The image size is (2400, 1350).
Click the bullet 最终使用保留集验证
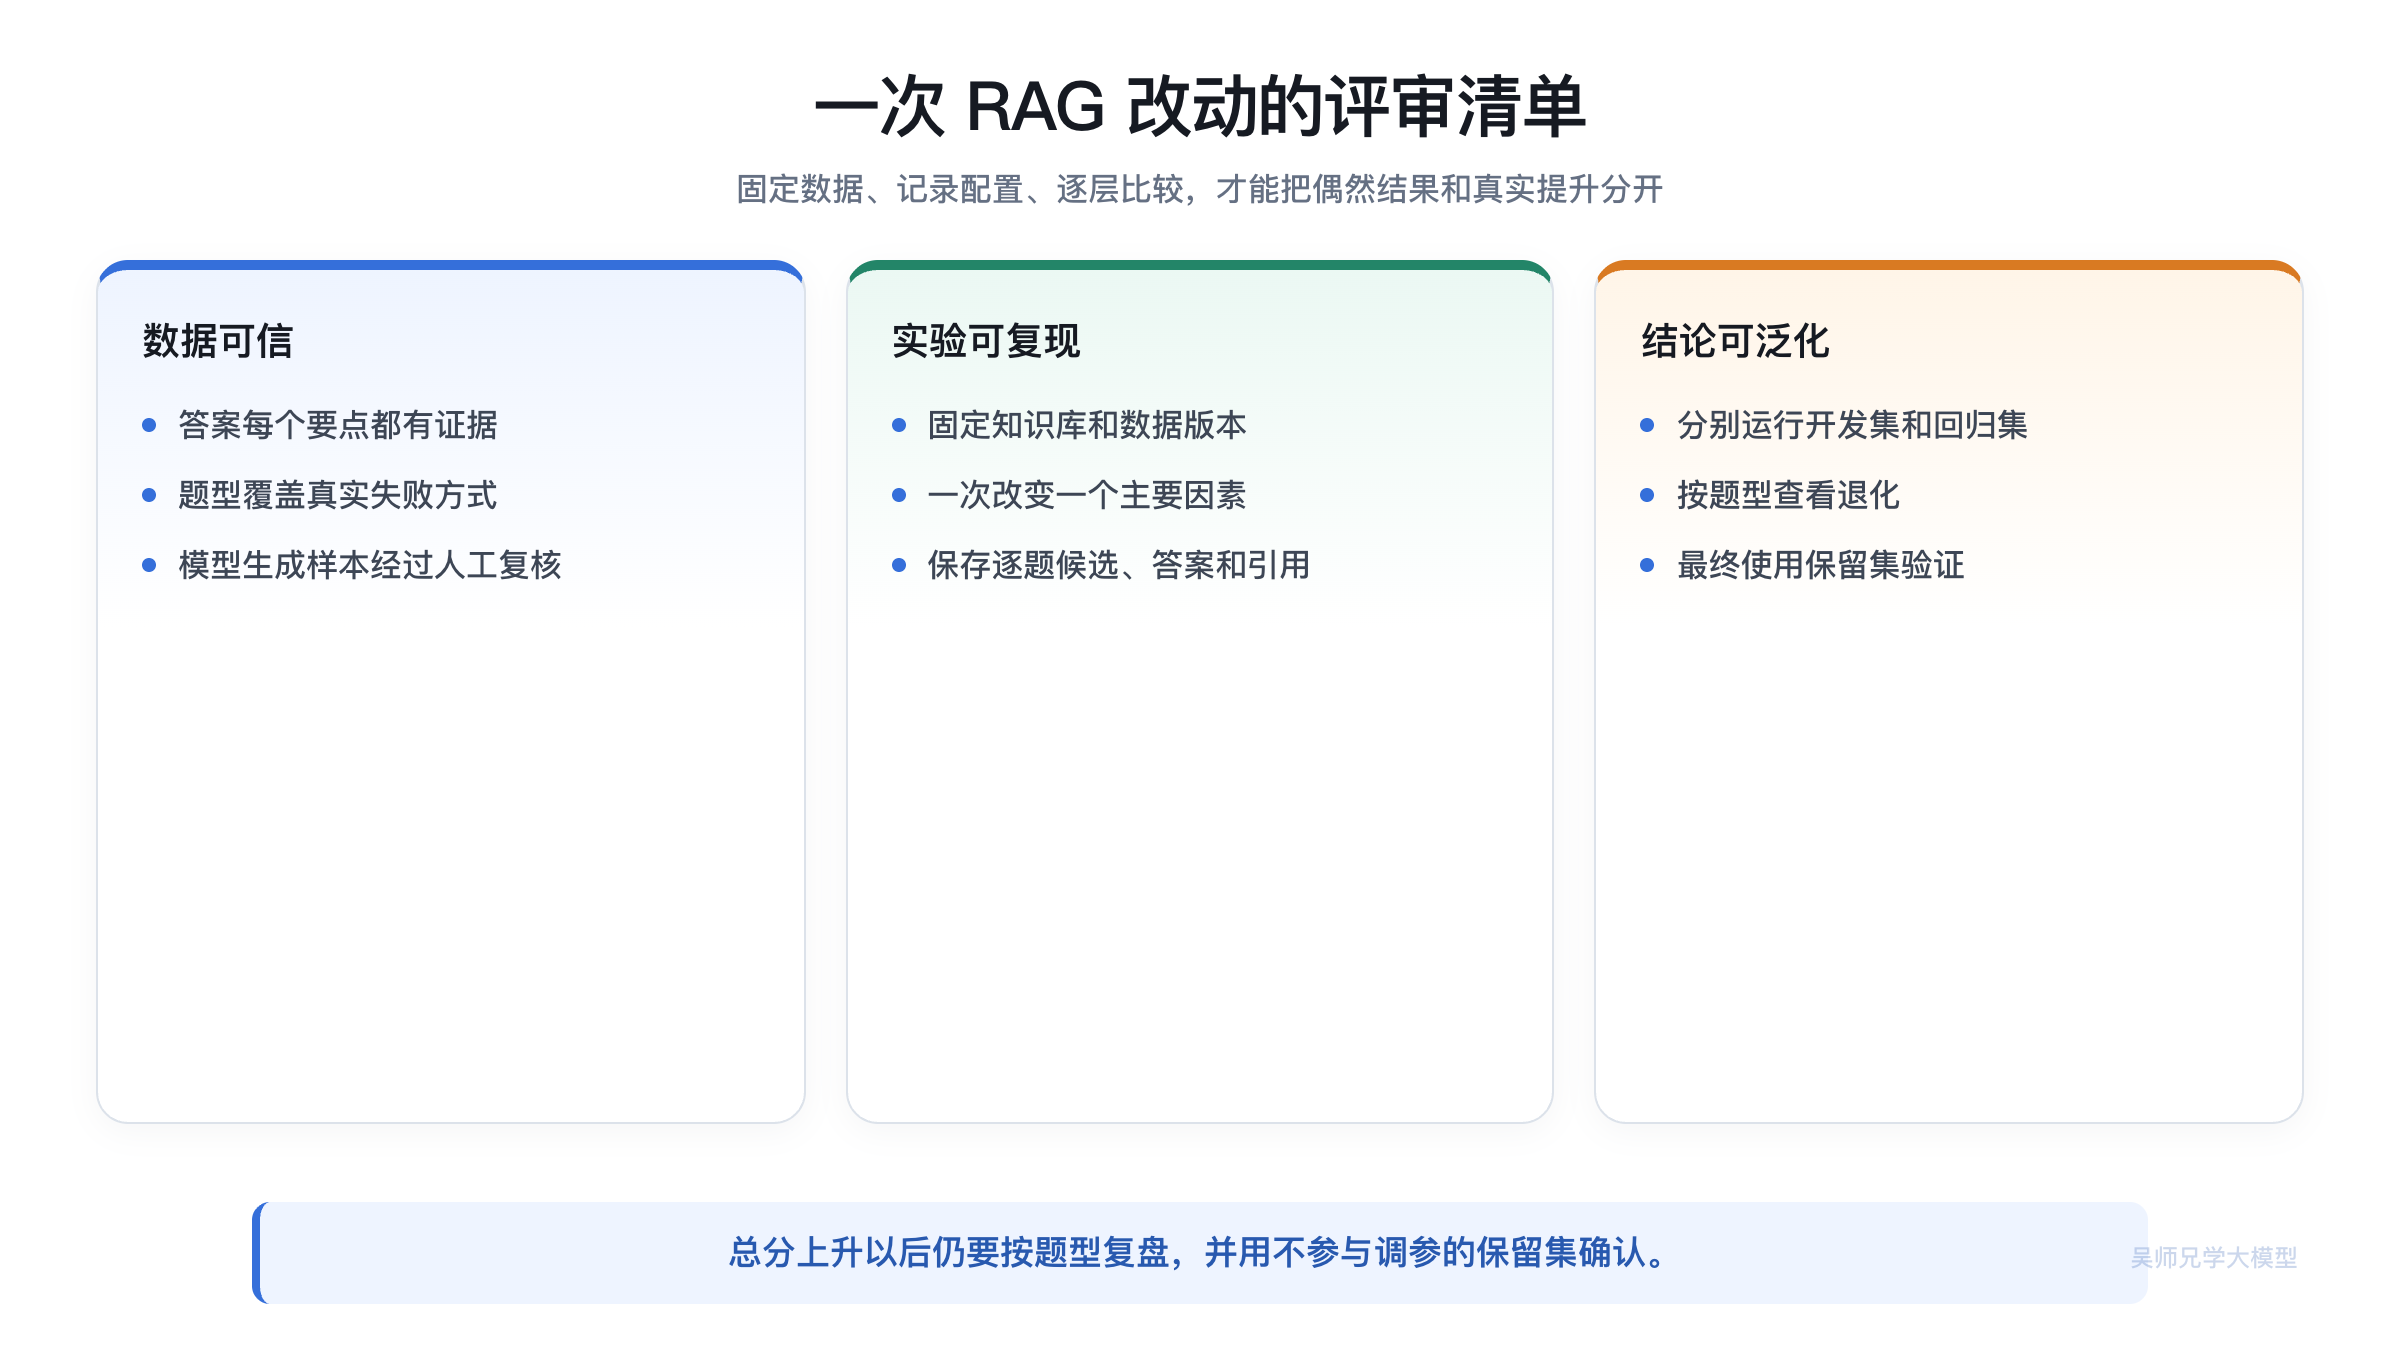click(x=1820, y=565)
